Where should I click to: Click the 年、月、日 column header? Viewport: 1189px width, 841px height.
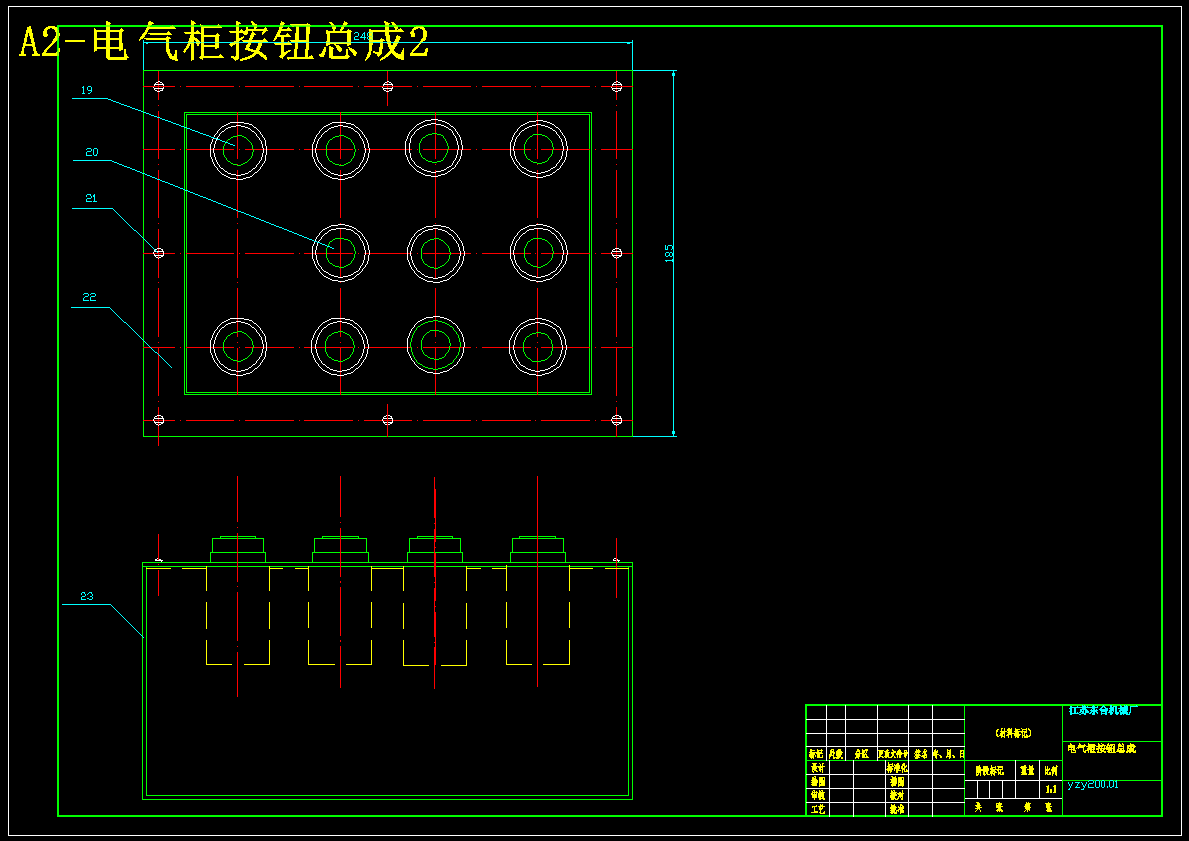948,755
